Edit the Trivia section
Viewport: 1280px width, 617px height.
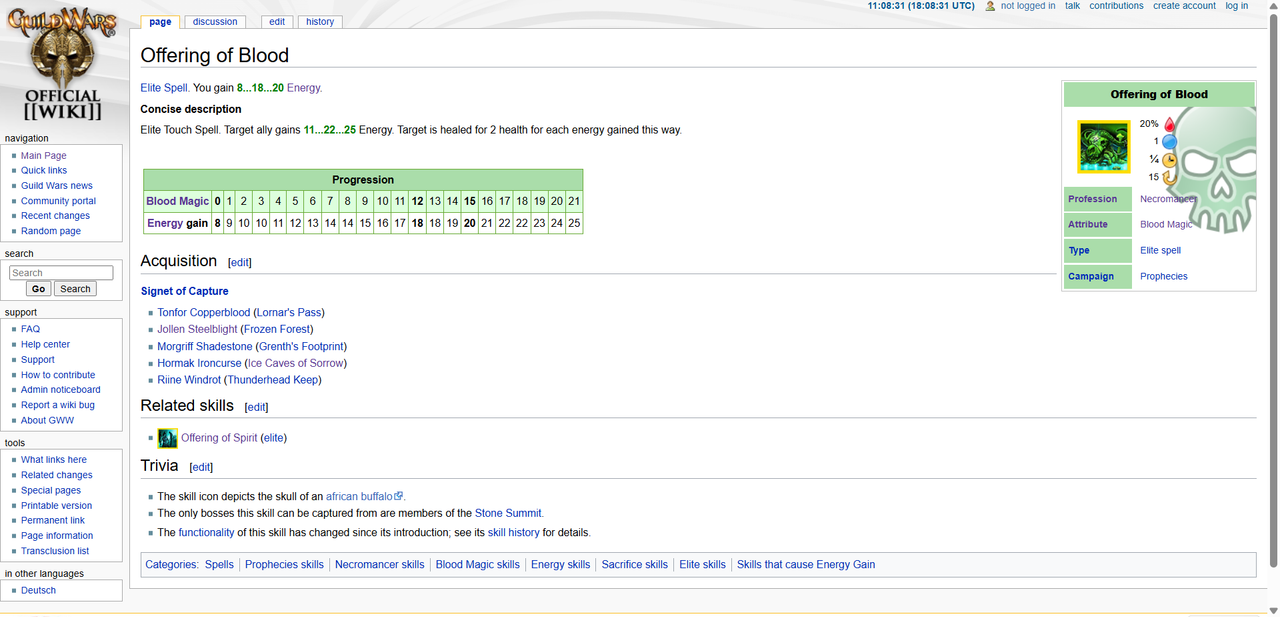(201, 467)
